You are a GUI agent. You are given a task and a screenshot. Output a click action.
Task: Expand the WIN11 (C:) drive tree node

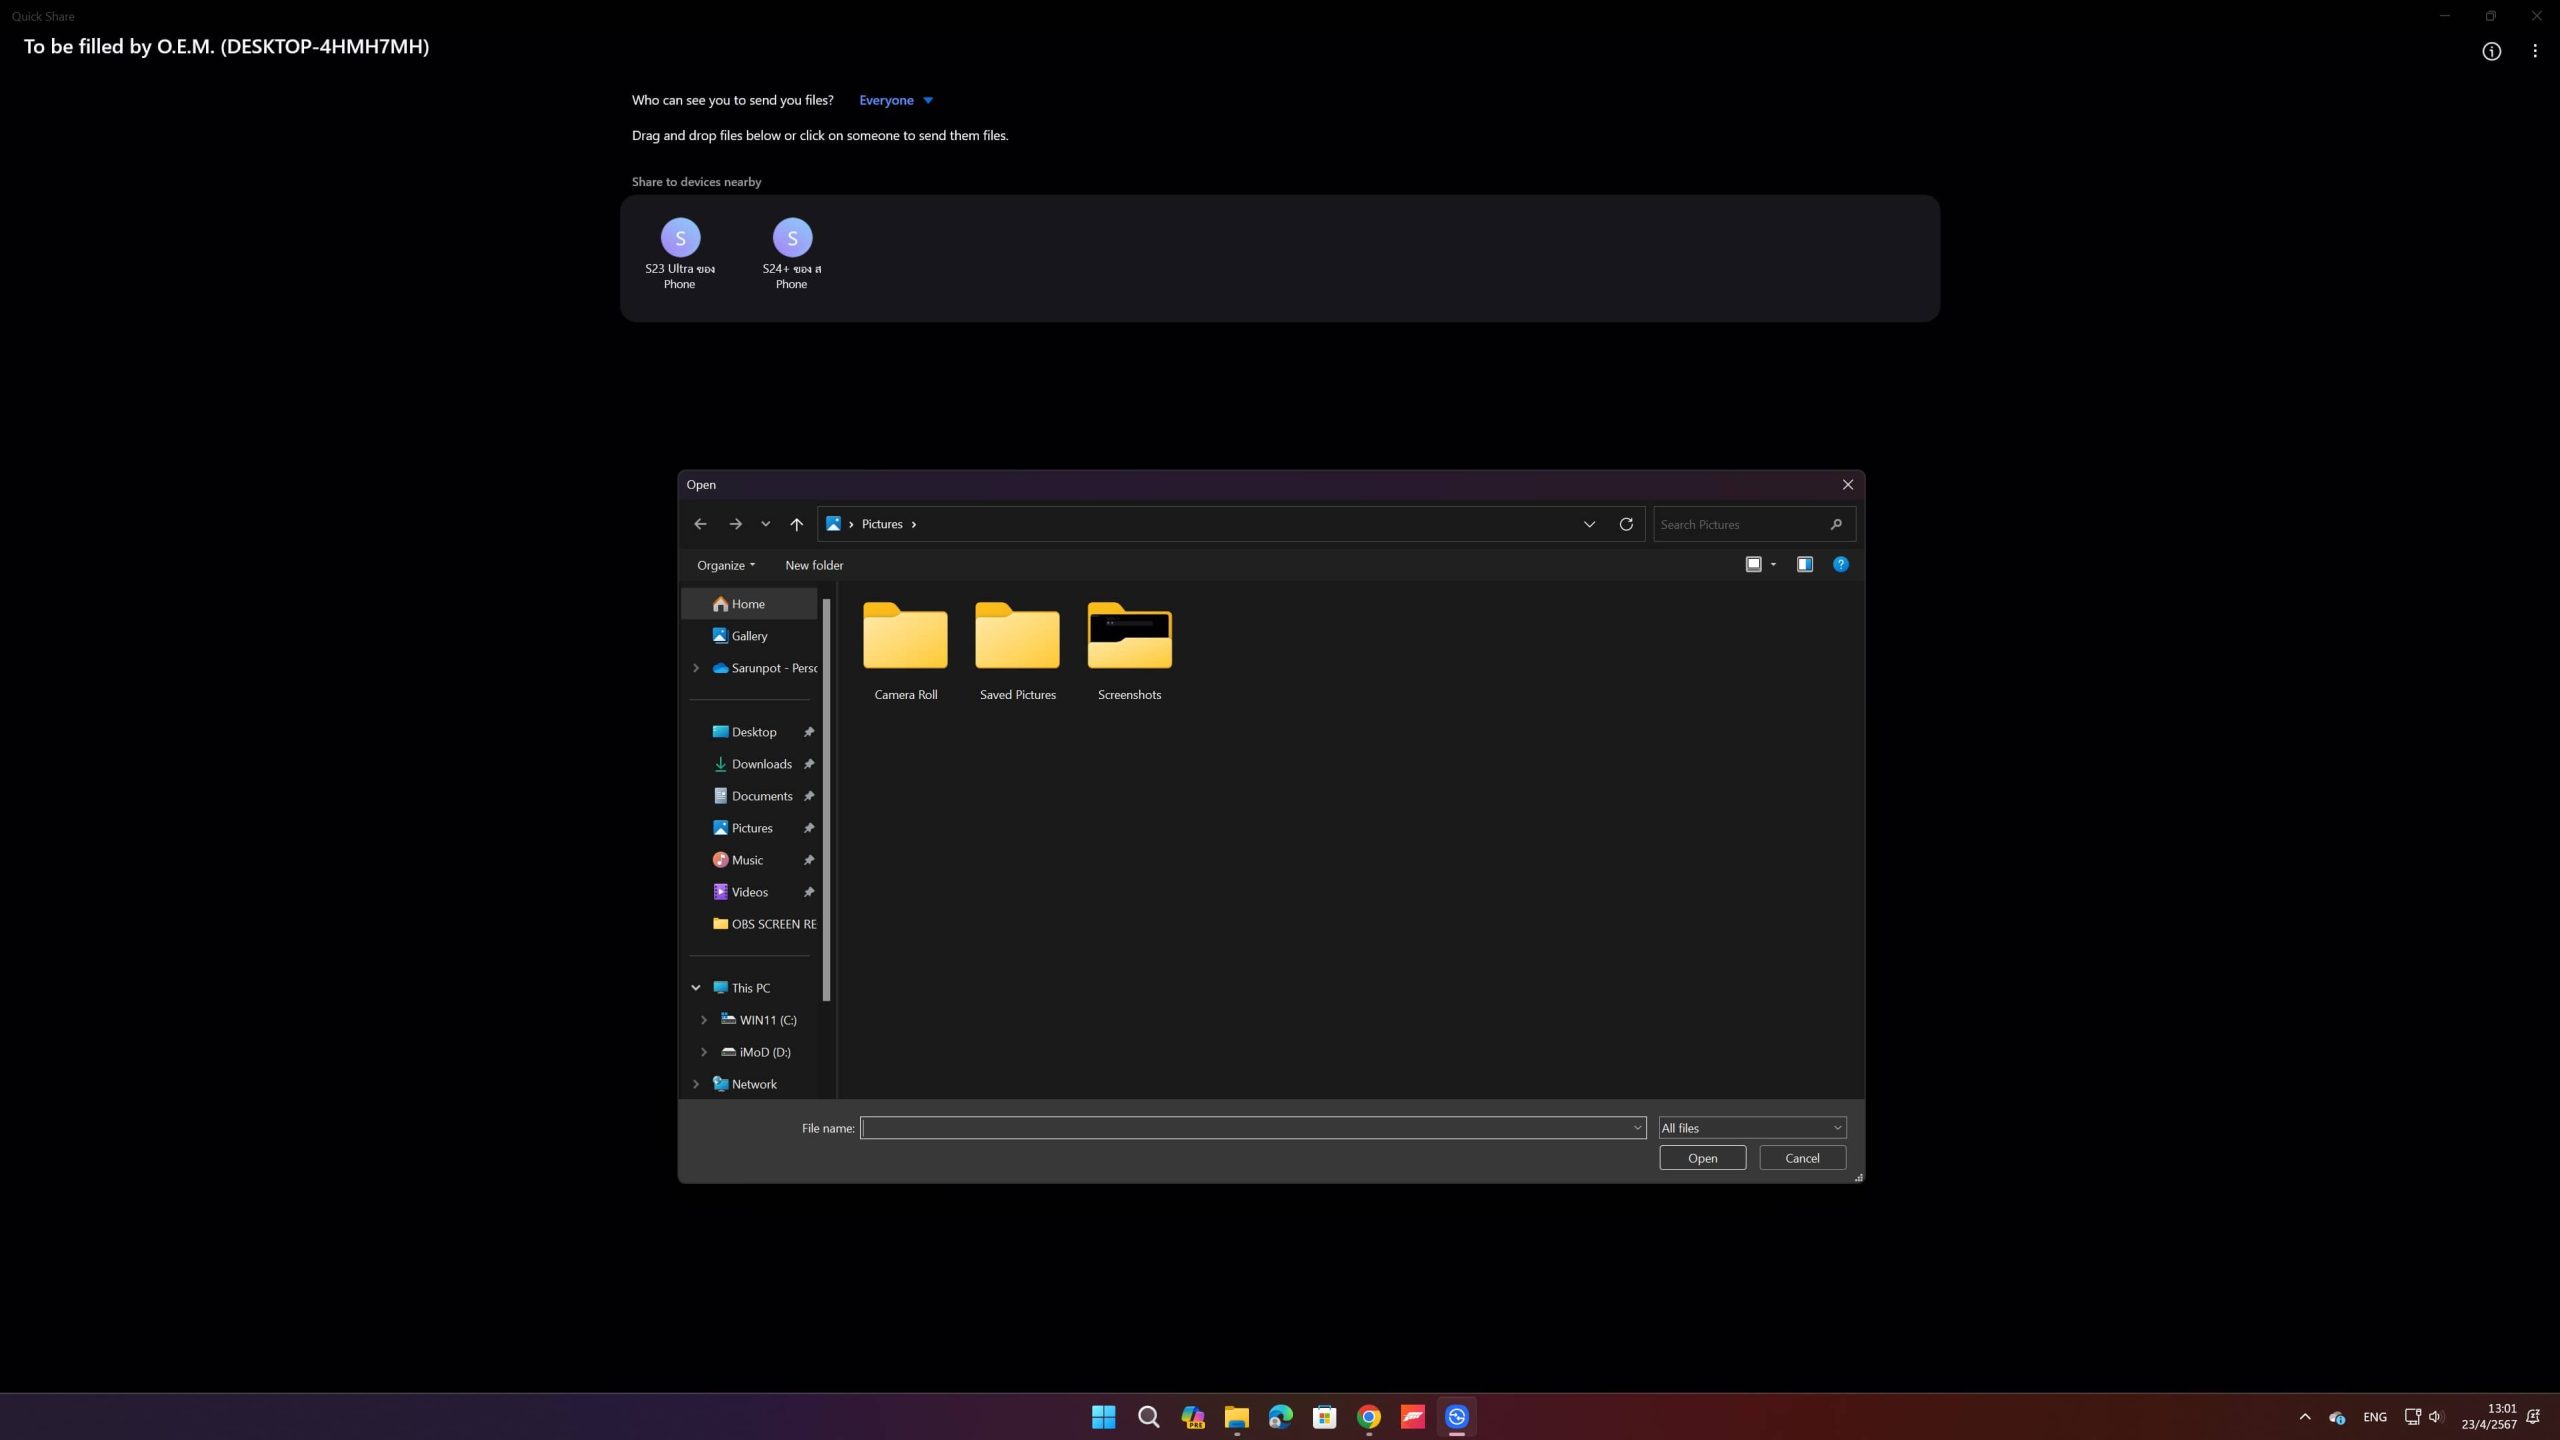[x=704, y=1020]
